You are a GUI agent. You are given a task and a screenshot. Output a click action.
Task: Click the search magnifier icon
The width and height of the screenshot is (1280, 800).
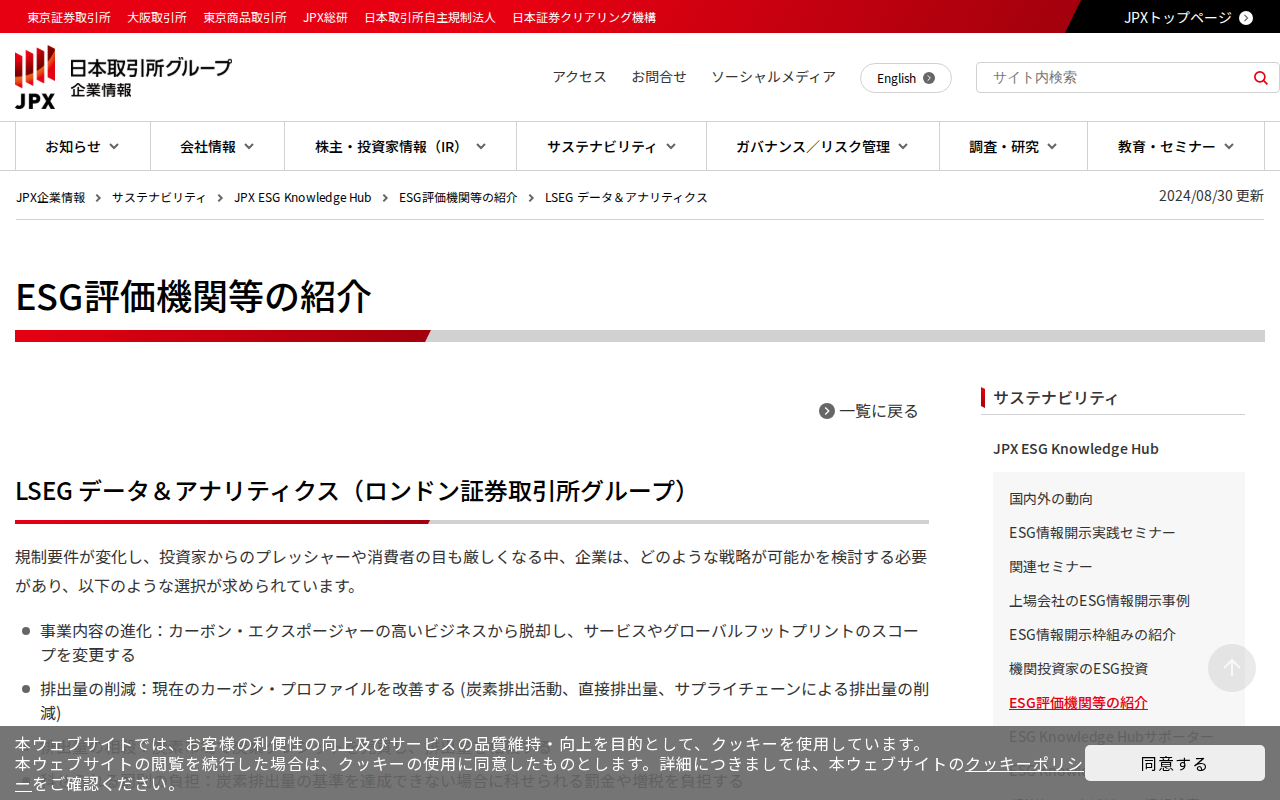pos(1260,78)
